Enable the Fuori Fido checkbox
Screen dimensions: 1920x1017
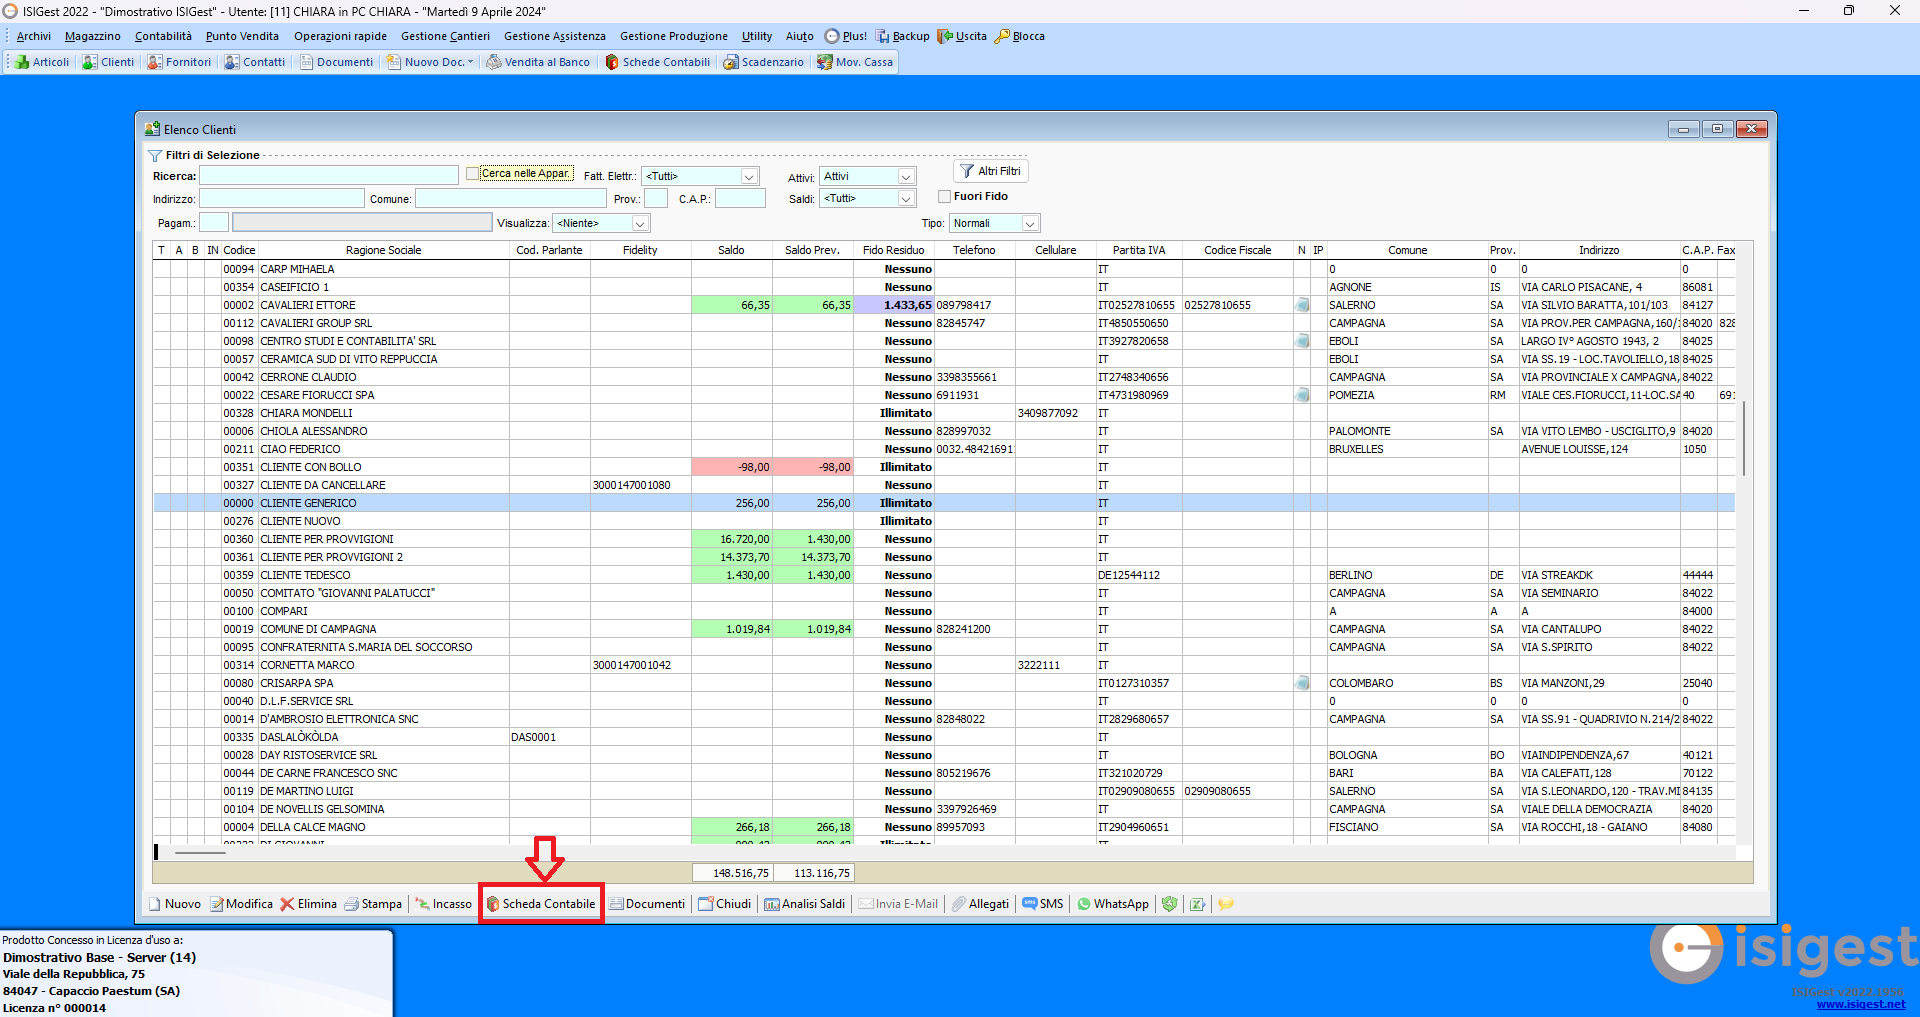point(943,196)
